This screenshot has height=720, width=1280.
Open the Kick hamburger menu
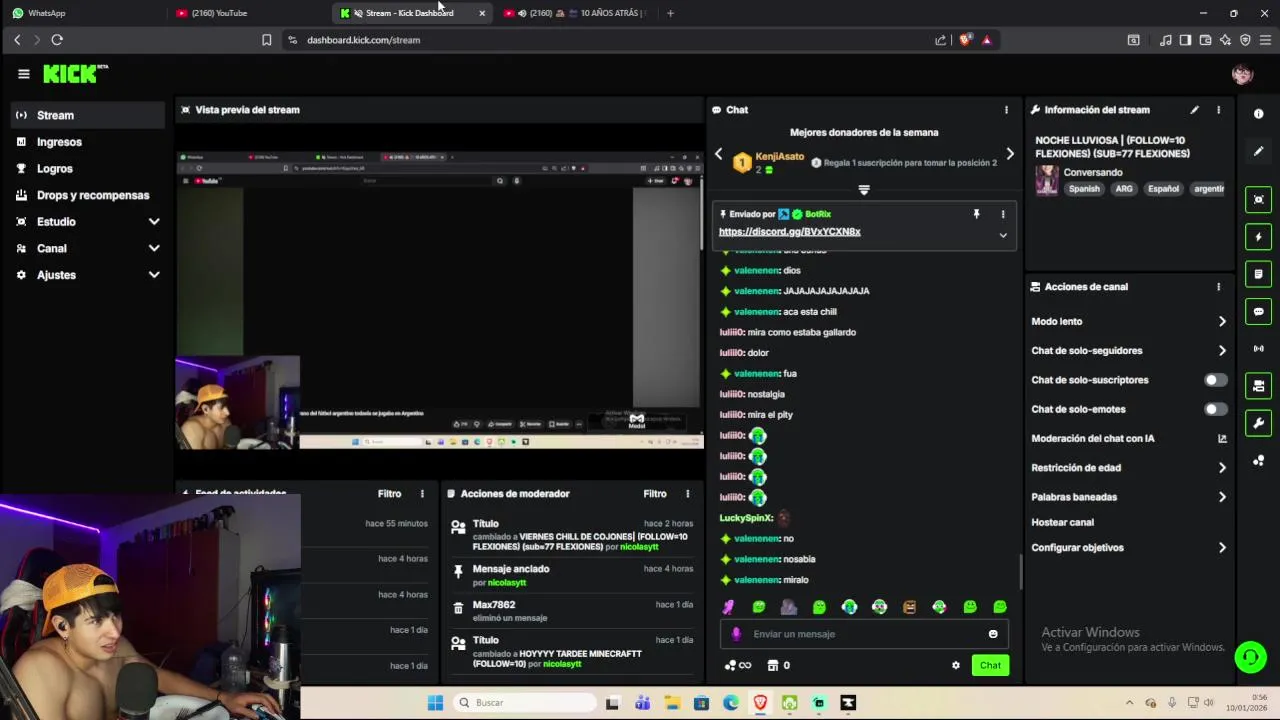click(24, 74)
